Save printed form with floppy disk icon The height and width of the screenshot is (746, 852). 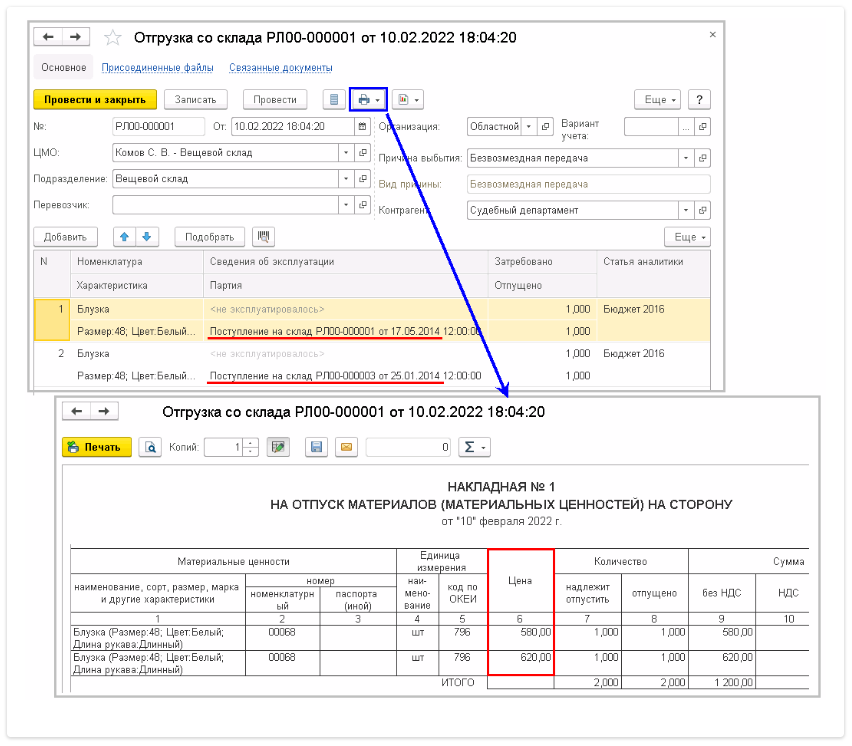click(317, 447)
